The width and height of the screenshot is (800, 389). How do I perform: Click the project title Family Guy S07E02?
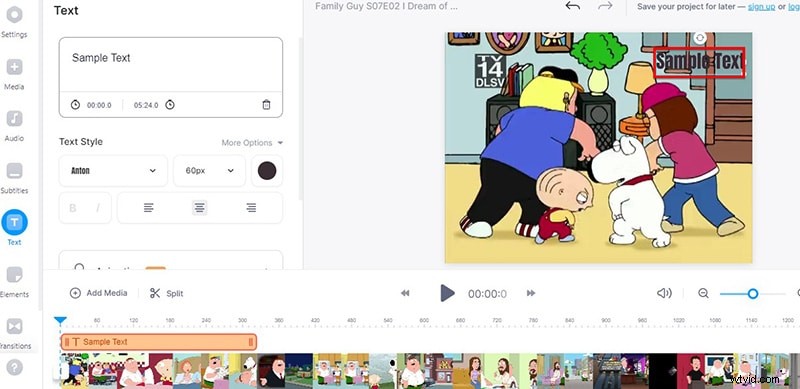point(386,7)
